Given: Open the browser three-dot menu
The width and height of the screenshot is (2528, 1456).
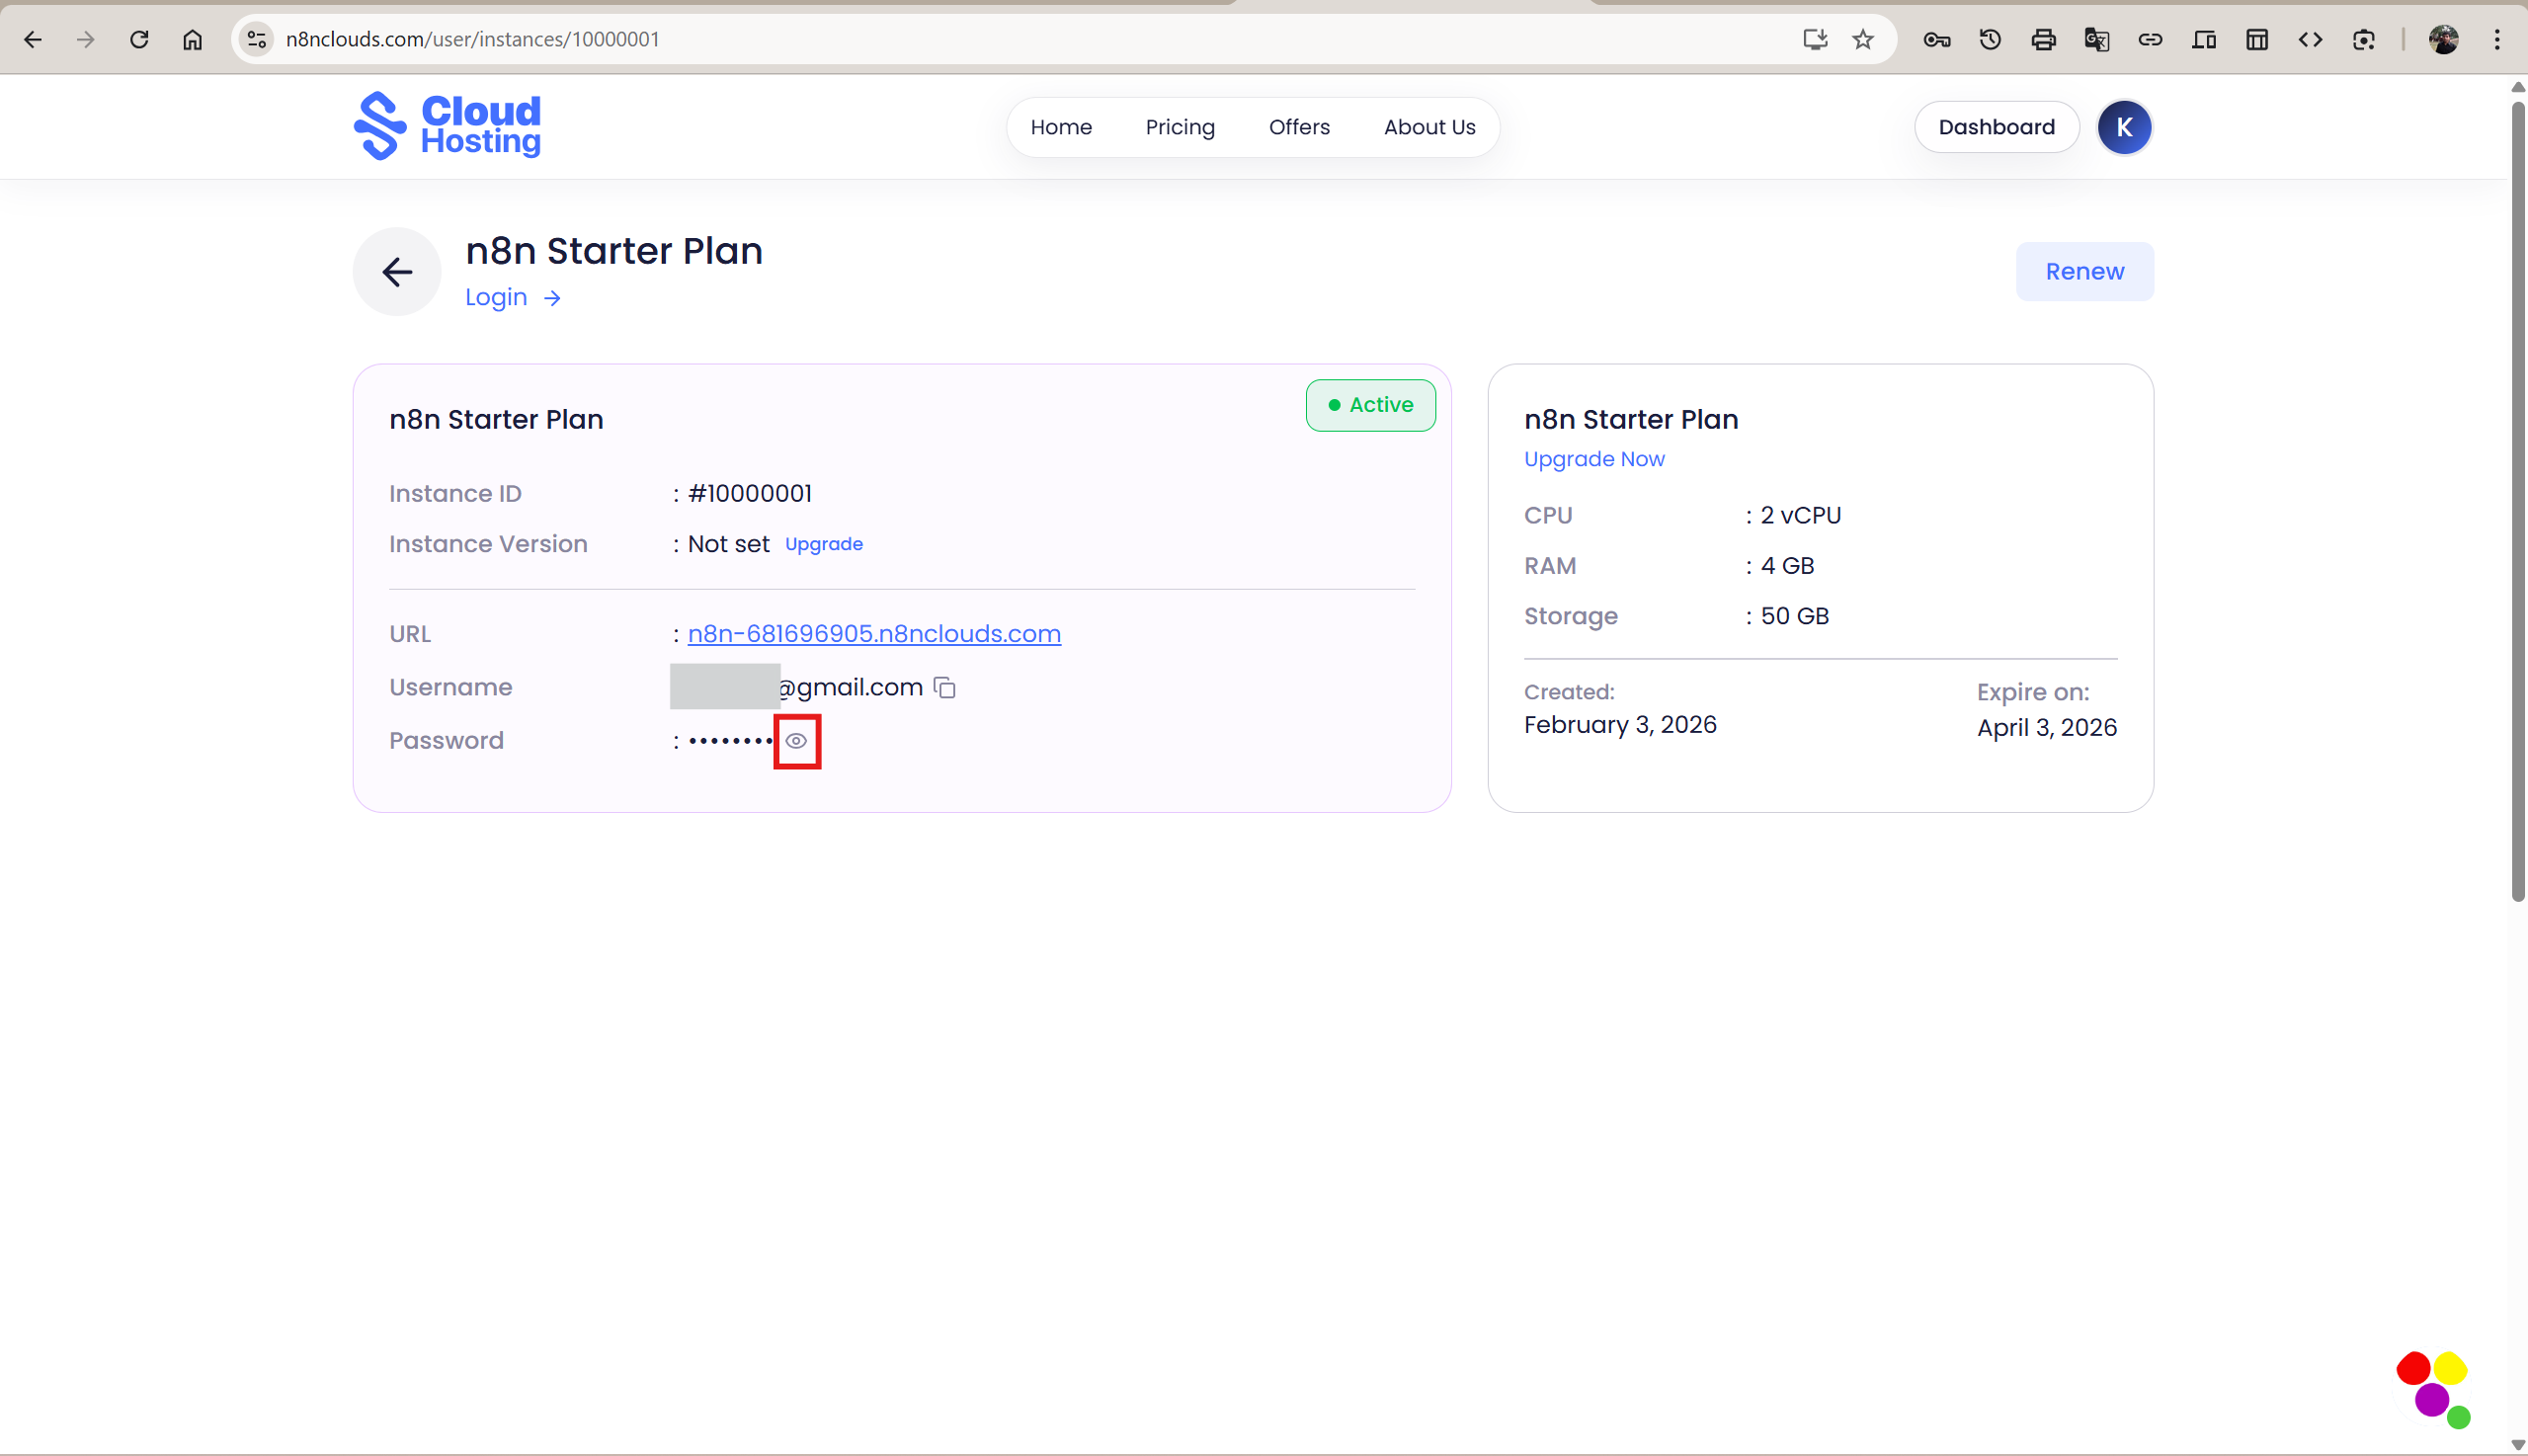Looking at the screenshot, I should [2497, 39].
